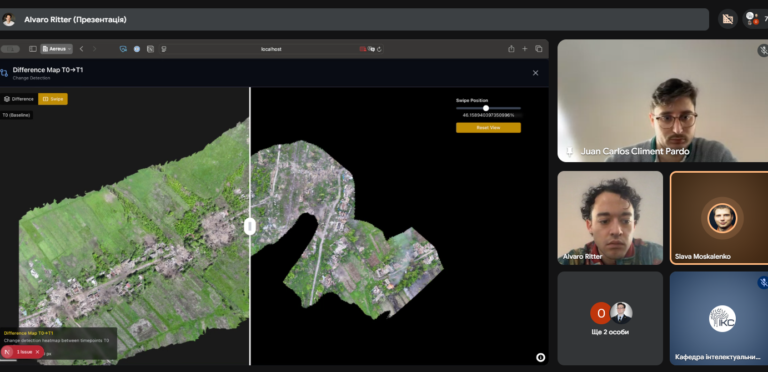This screenshot has height=372, width=768.
Task: Go forward in browser history
Action: click(x=95, y=49)
